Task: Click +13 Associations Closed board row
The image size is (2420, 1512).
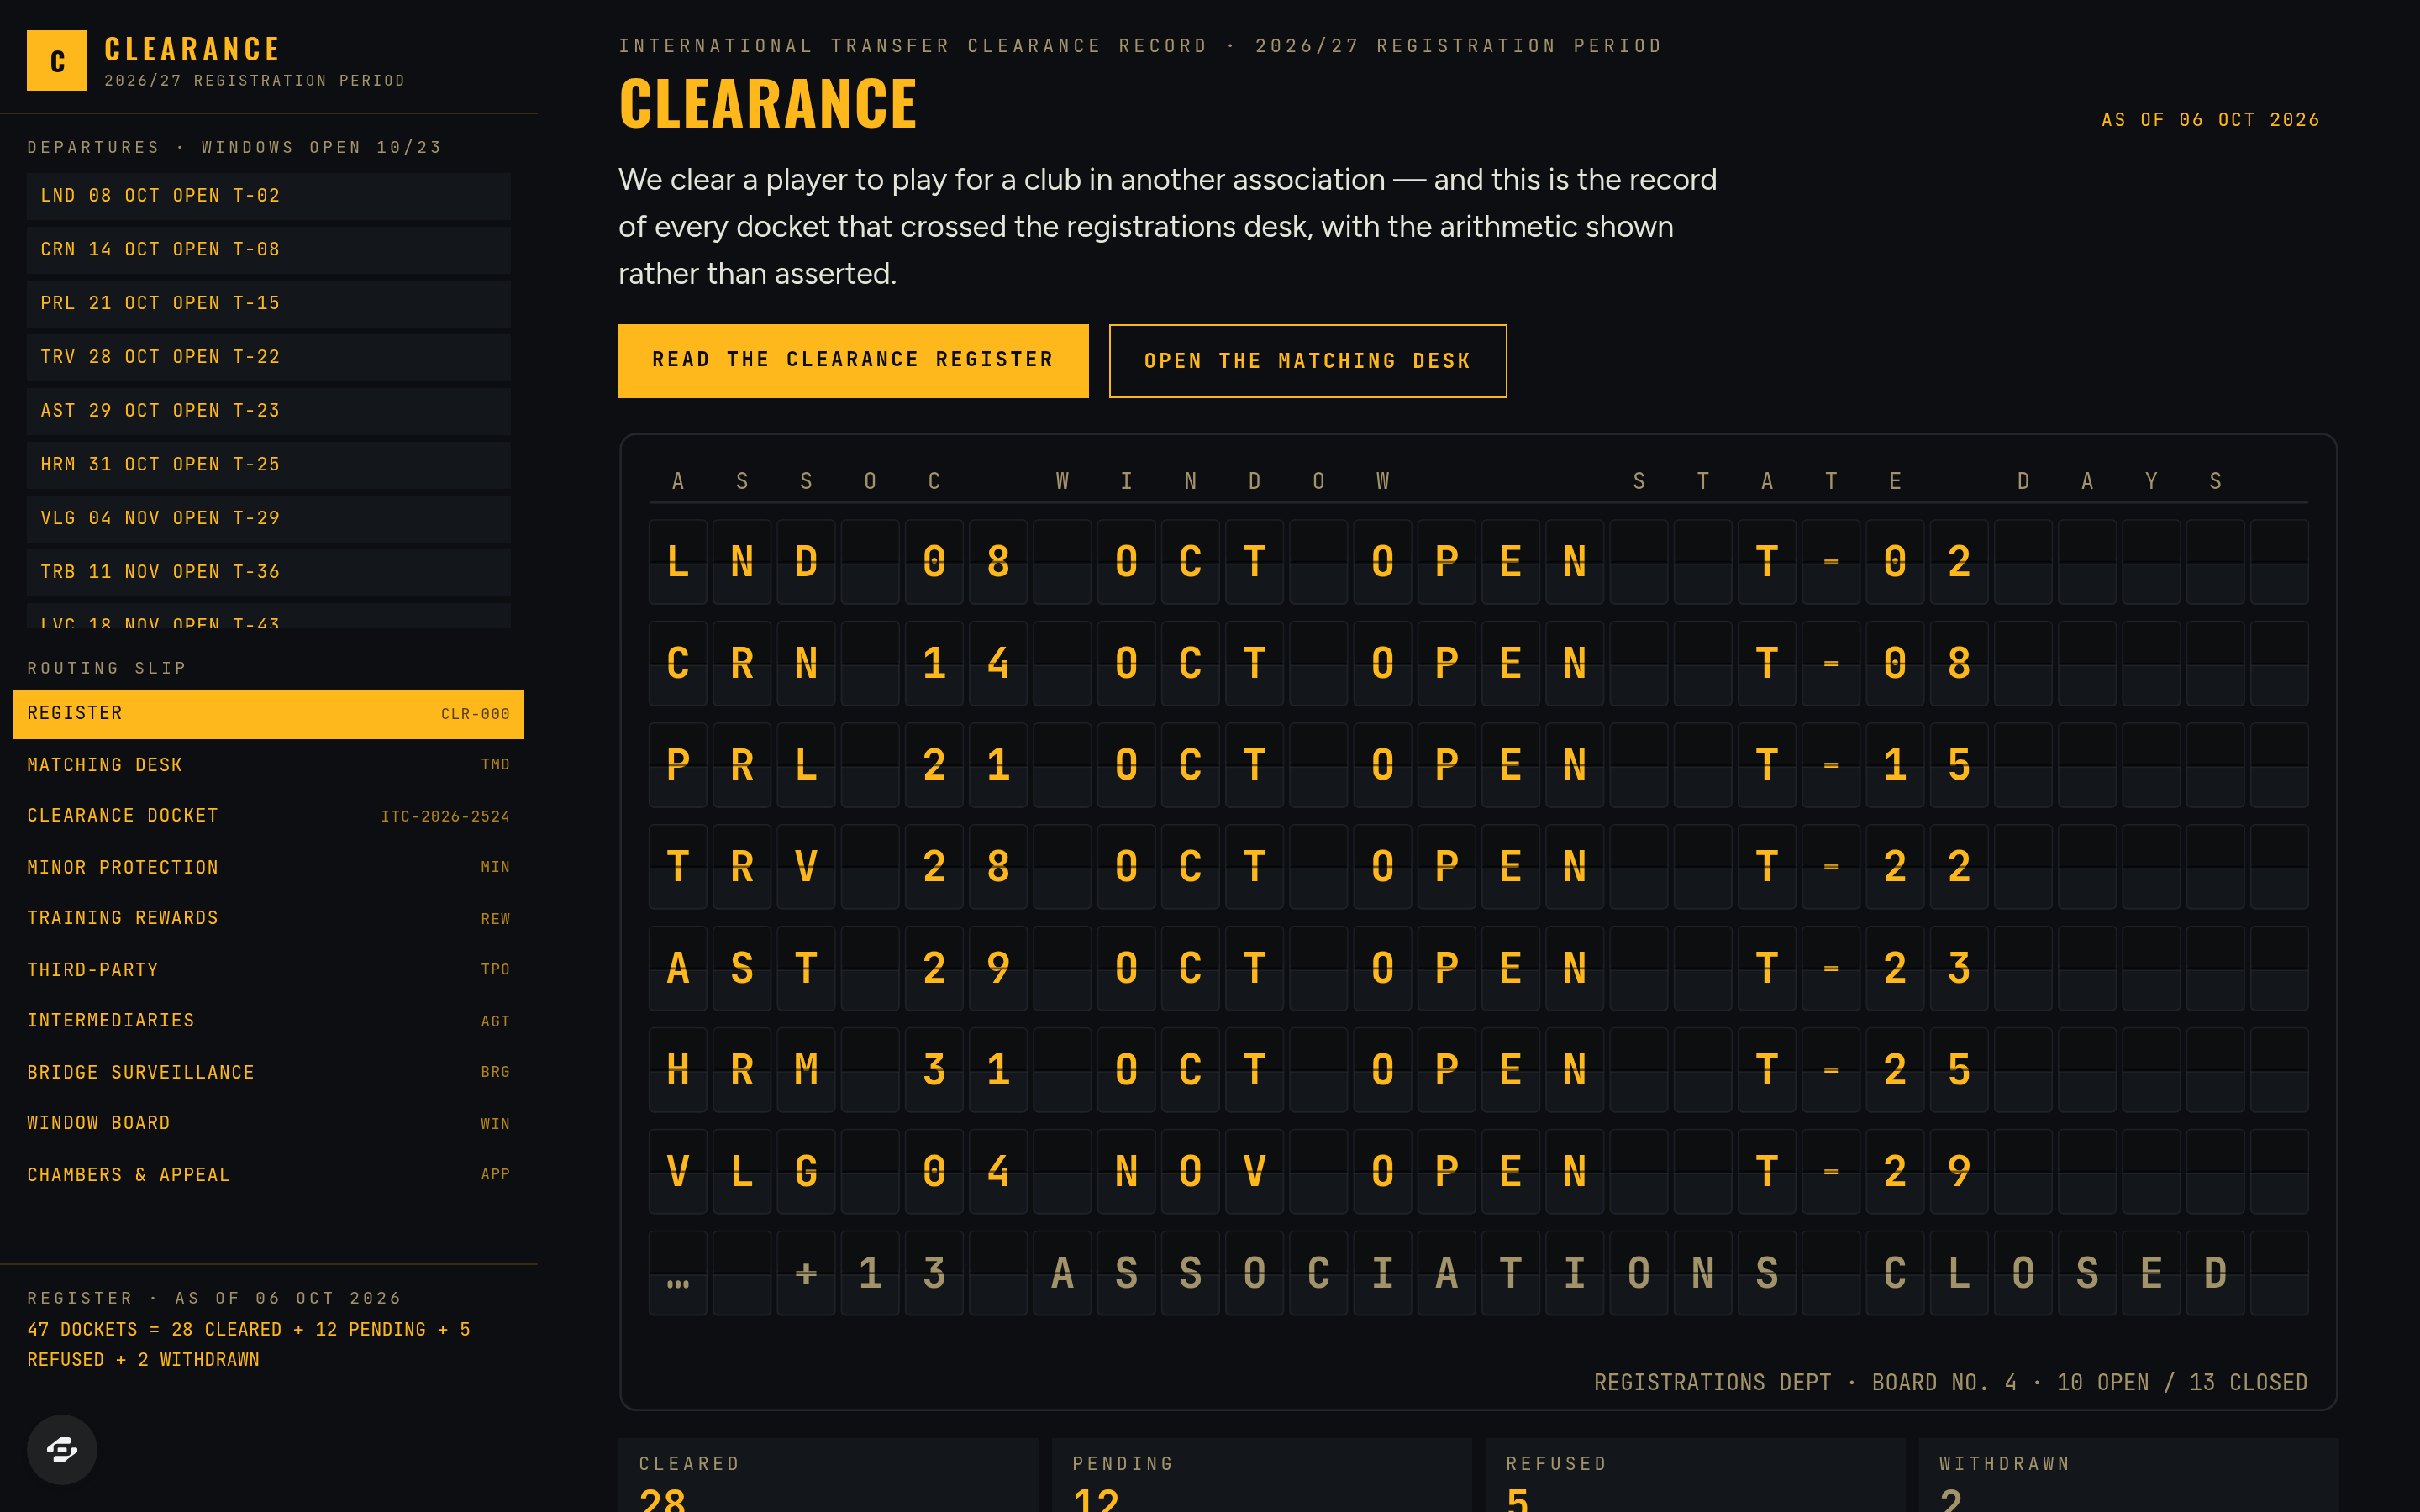Action: point(1478,1273)
